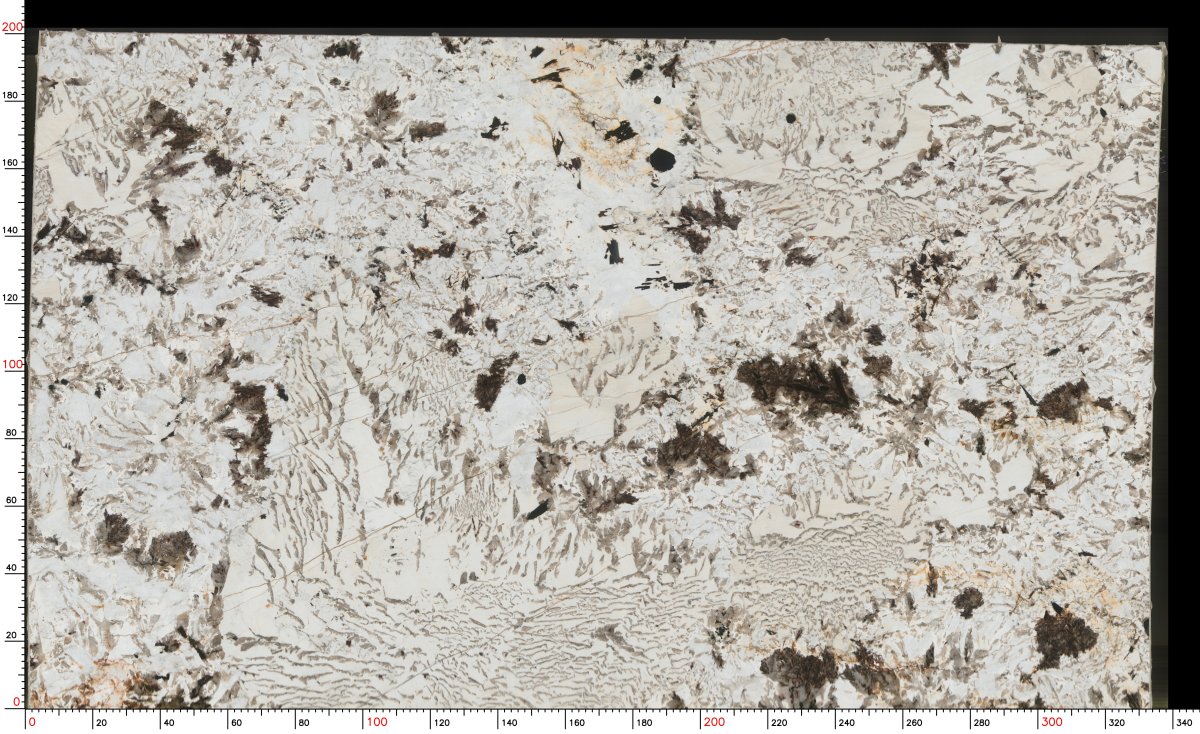The height and width of the screenshot is (734, 1200).
Task: Click the 60 label on the horizontal ruler
Action: (236, 722)
